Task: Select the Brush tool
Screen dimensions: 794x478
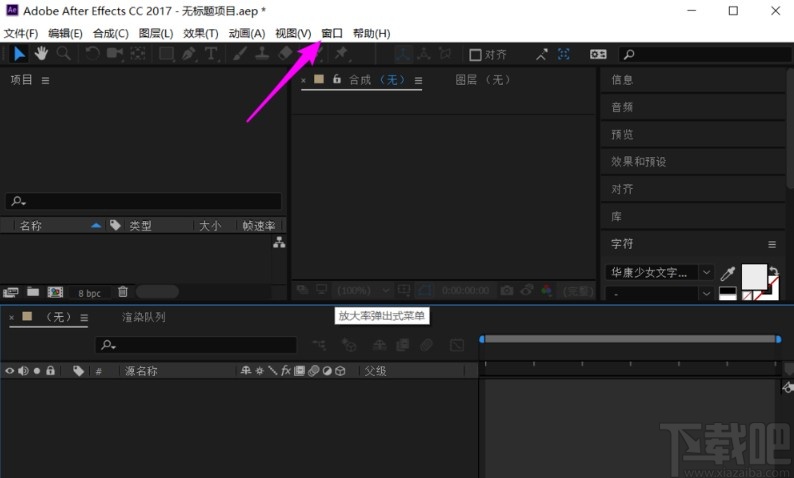Action: 240,54
